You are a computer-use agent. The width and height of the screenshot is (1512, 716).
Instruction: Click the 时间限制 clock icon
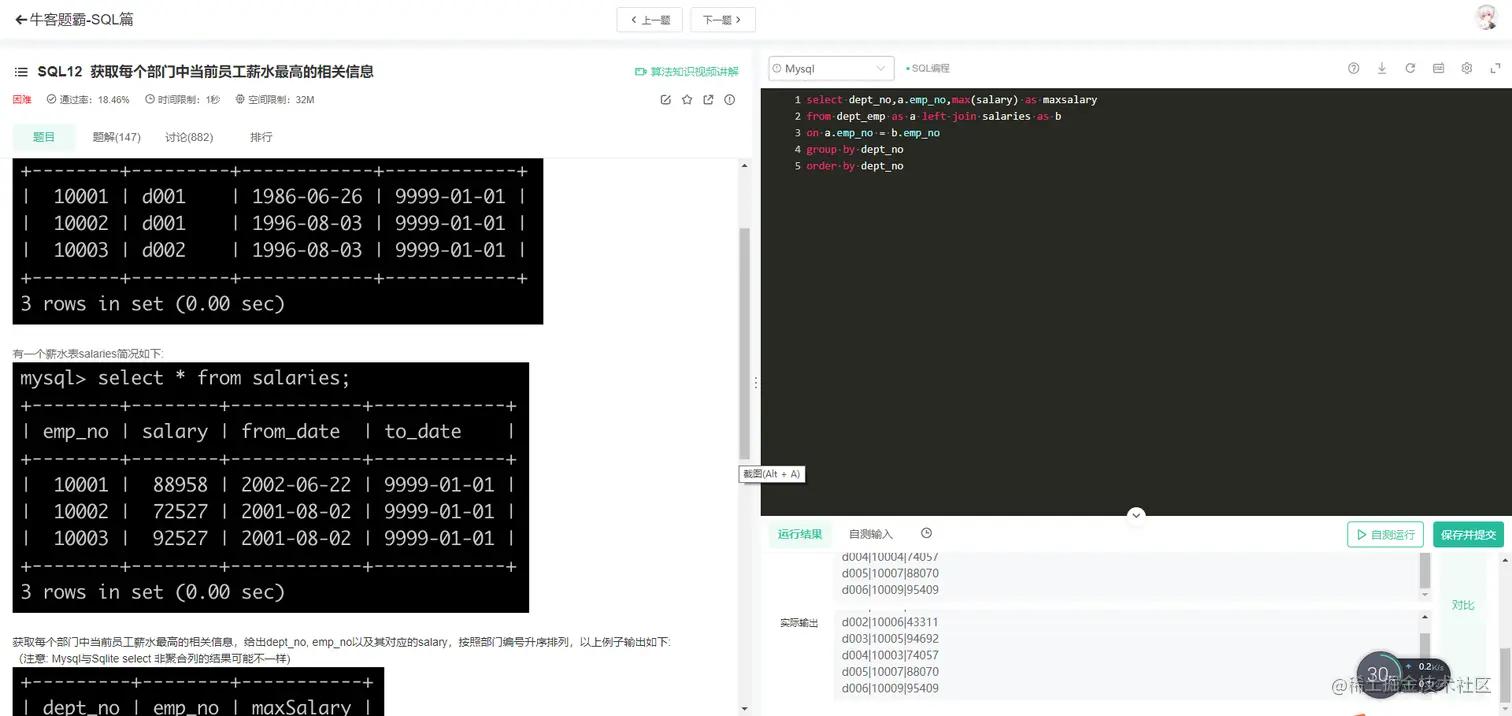point(150,100)
